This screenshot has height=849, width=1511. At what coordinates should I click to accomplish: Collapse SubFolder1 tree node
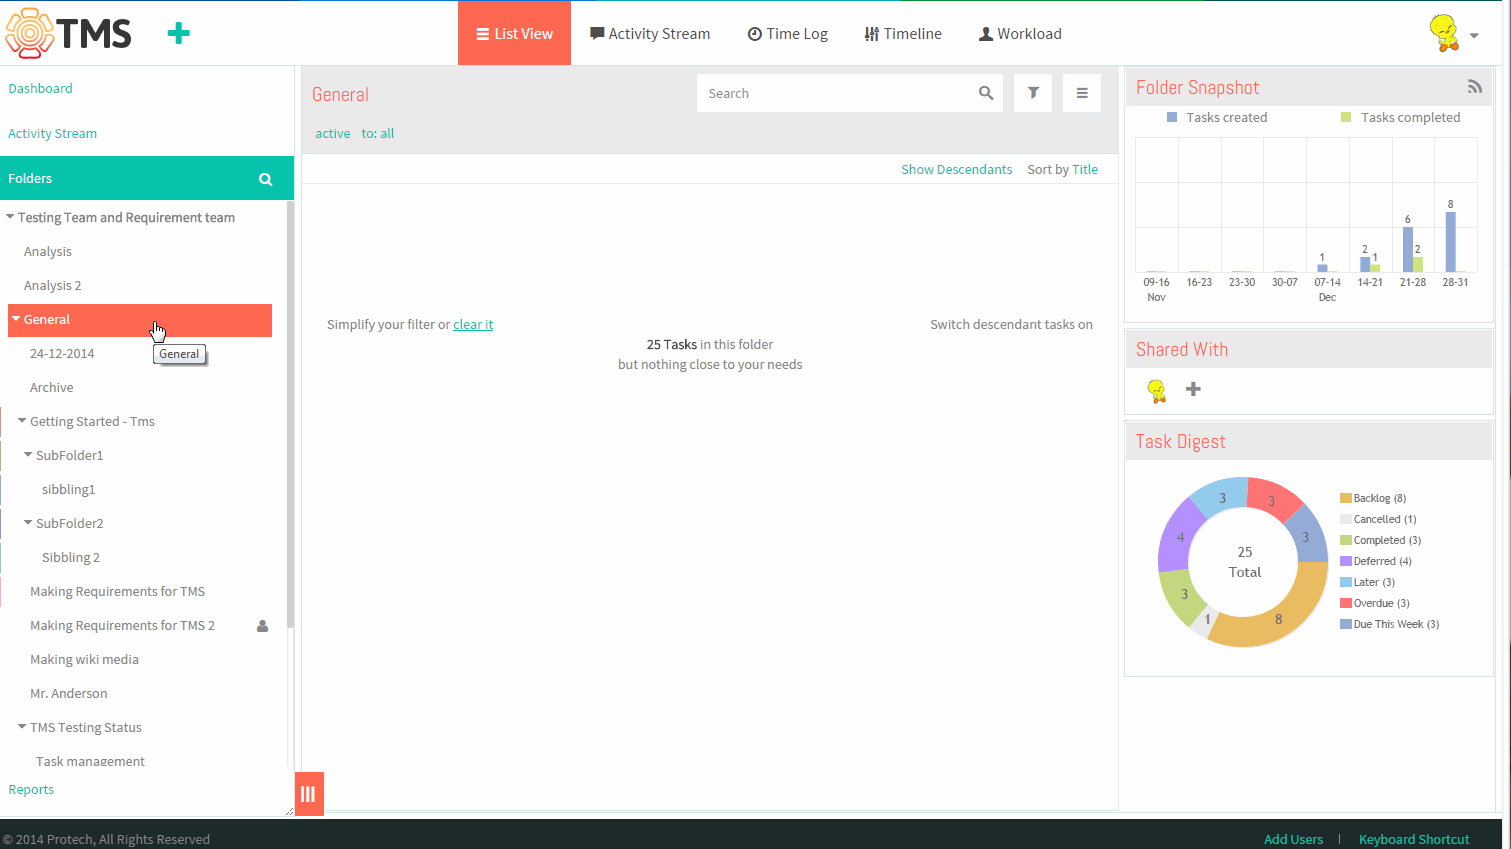pyautogui.click(x=28, y=454)
